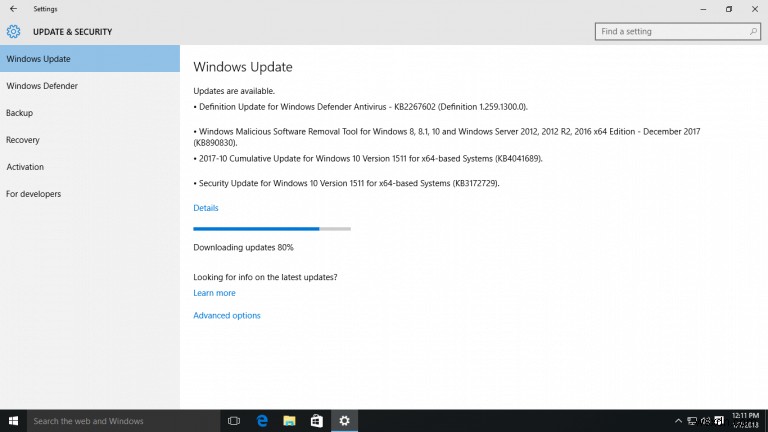This screenshot has width=768, height=432.
Task: Click the volume icon in the system tray
Action: click(x=705, y=421)
